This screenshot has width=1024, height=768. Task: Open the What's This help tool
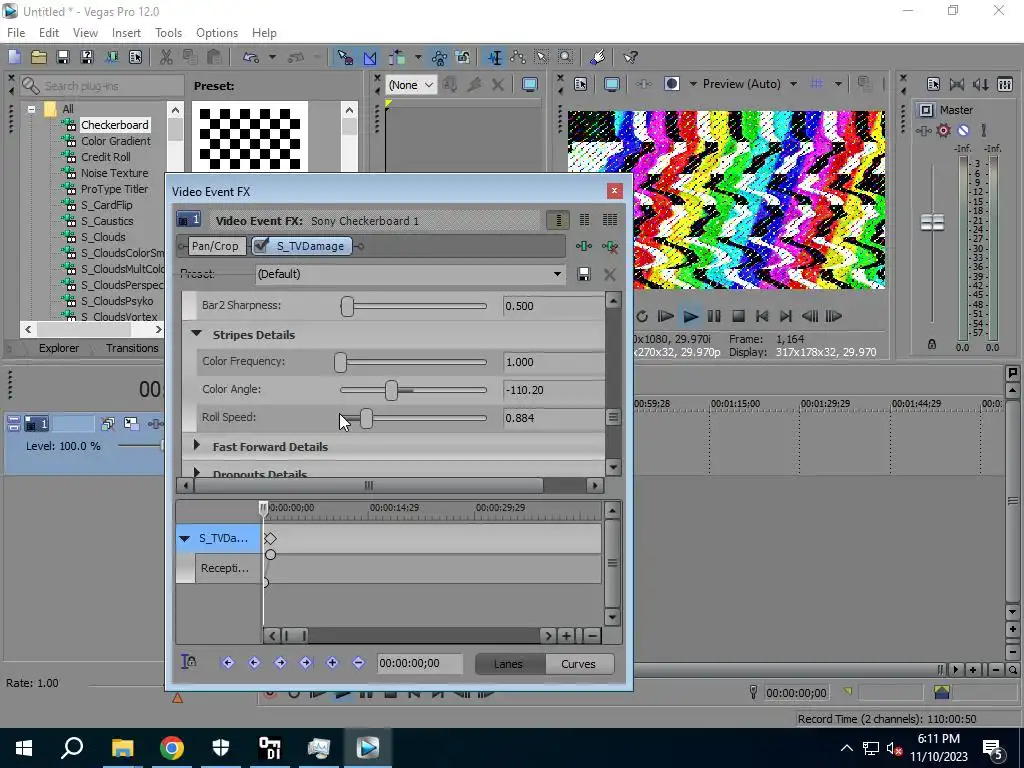pyautogui.click(x=630, y=57)
